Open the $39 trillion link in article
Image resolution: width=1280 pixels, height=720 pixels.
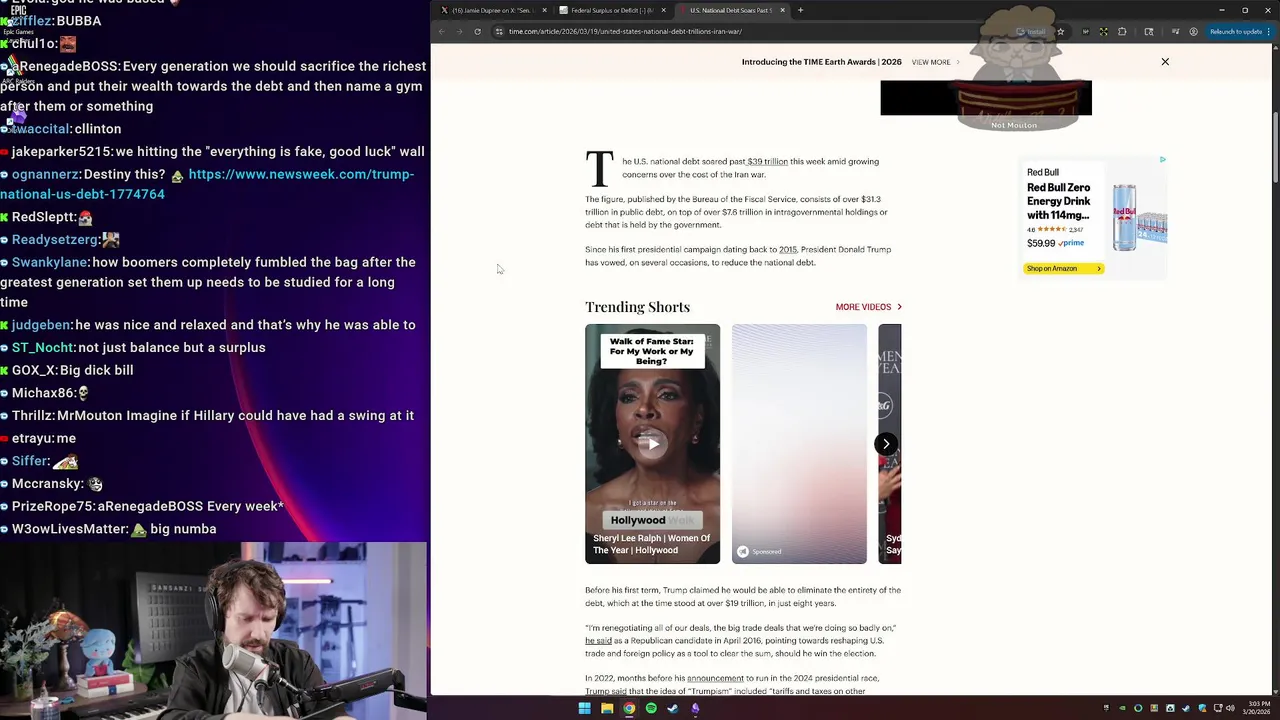coord(767,161)
